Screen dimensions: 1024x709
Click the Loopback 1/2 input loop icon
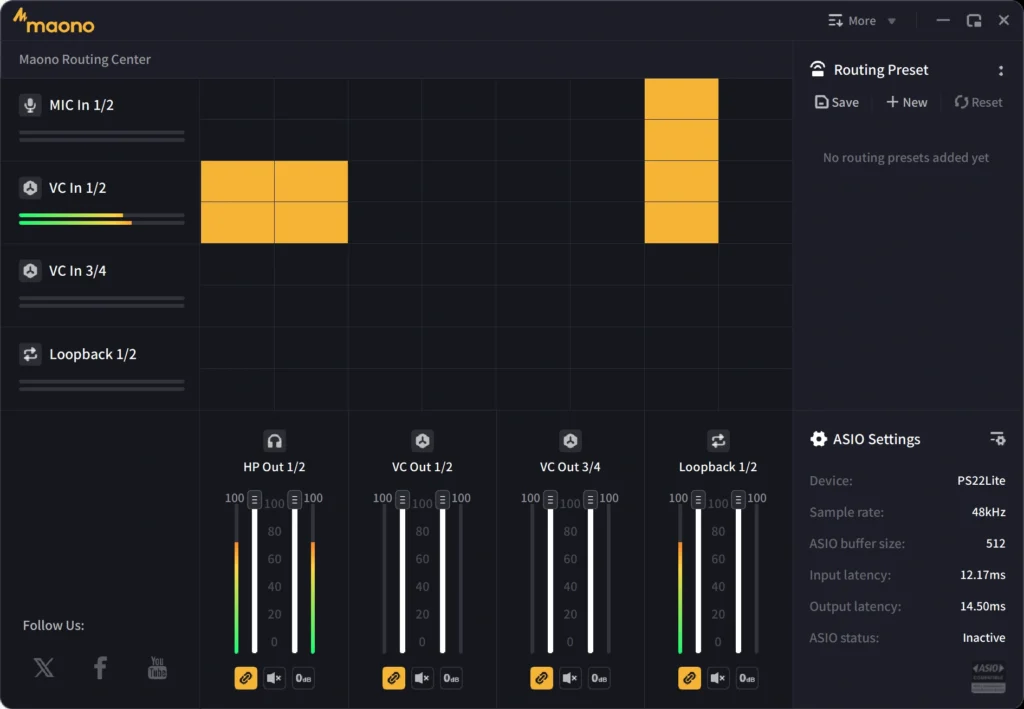[30, 354]
